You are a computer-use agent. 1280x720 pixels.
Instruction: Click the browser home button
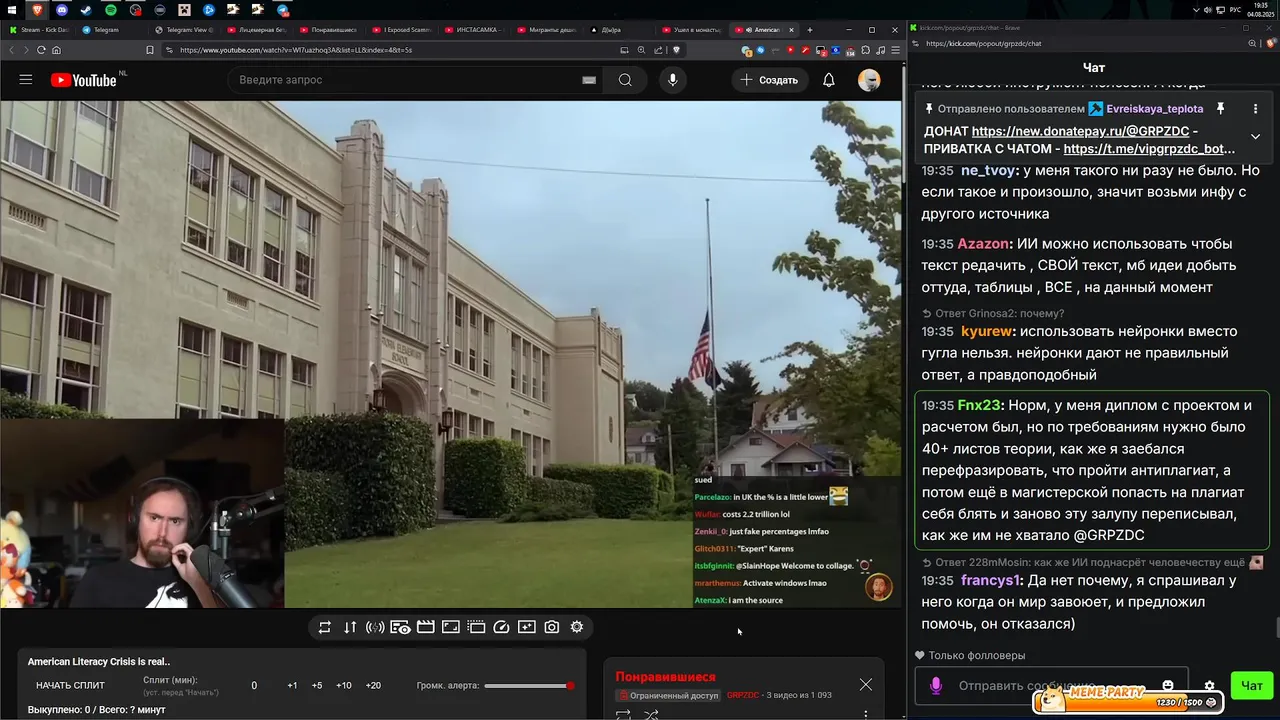(56, 50)
